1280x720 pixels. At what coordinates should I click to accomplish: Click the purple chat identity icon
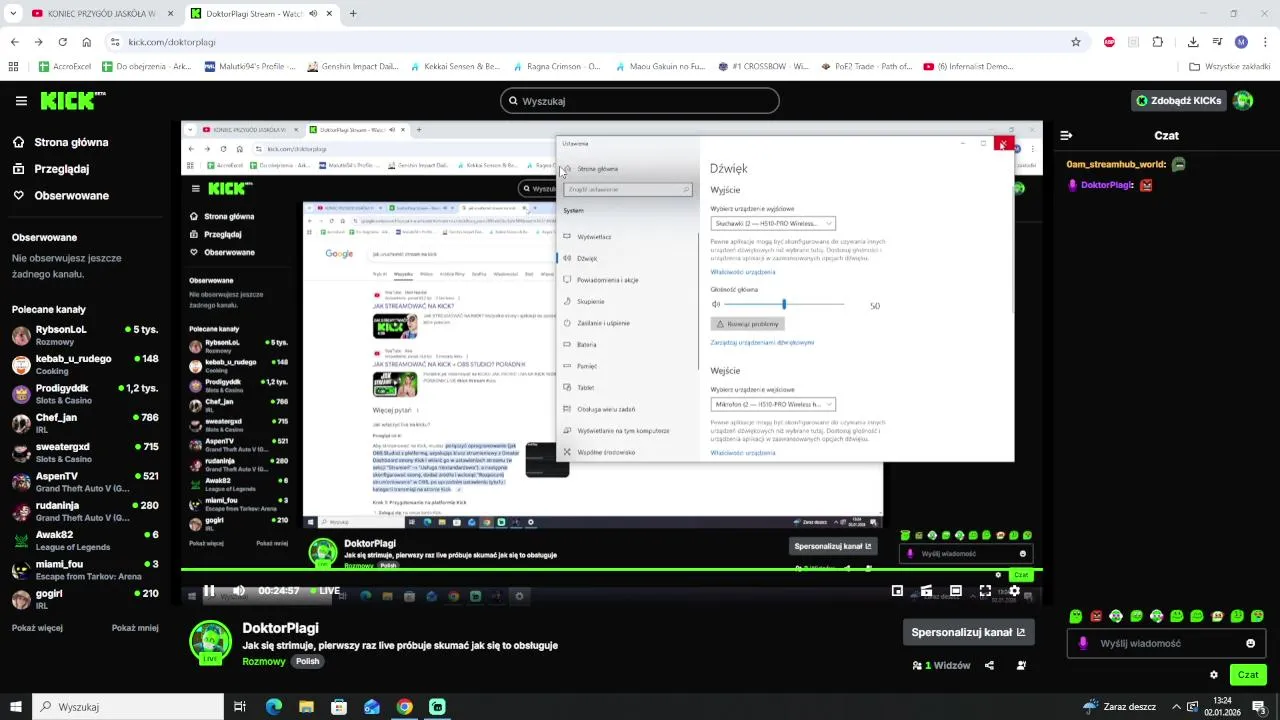[x=1082, y=643]
